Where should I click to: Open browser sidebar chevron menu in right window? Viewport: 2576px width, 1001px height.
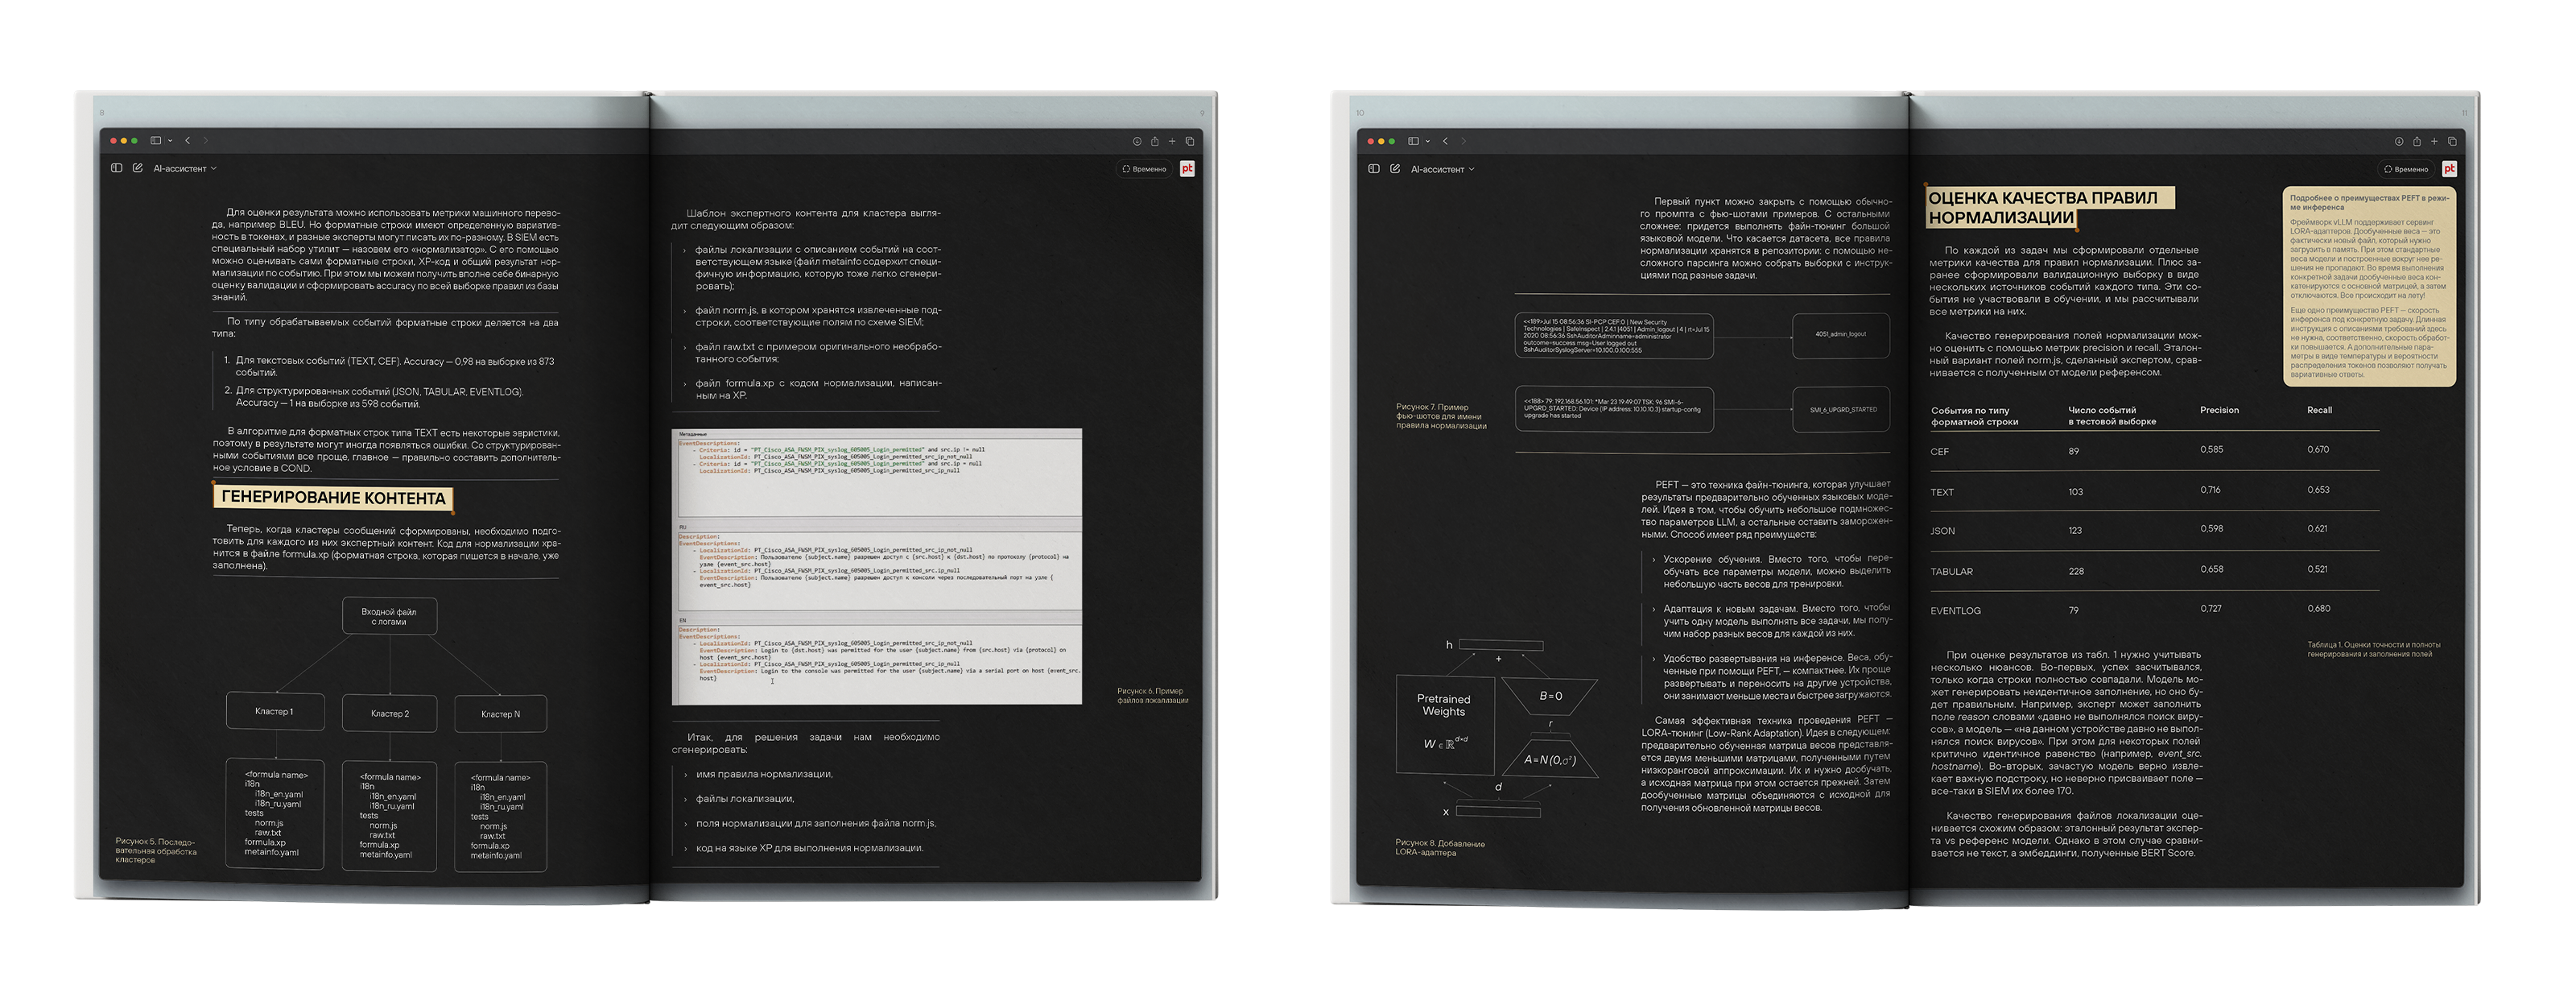point(1428,142)
